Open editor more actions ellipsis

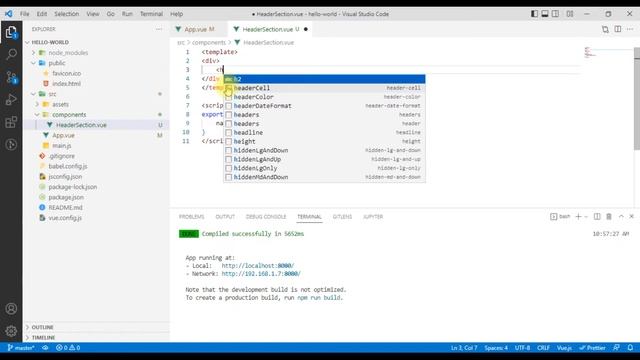630,29
